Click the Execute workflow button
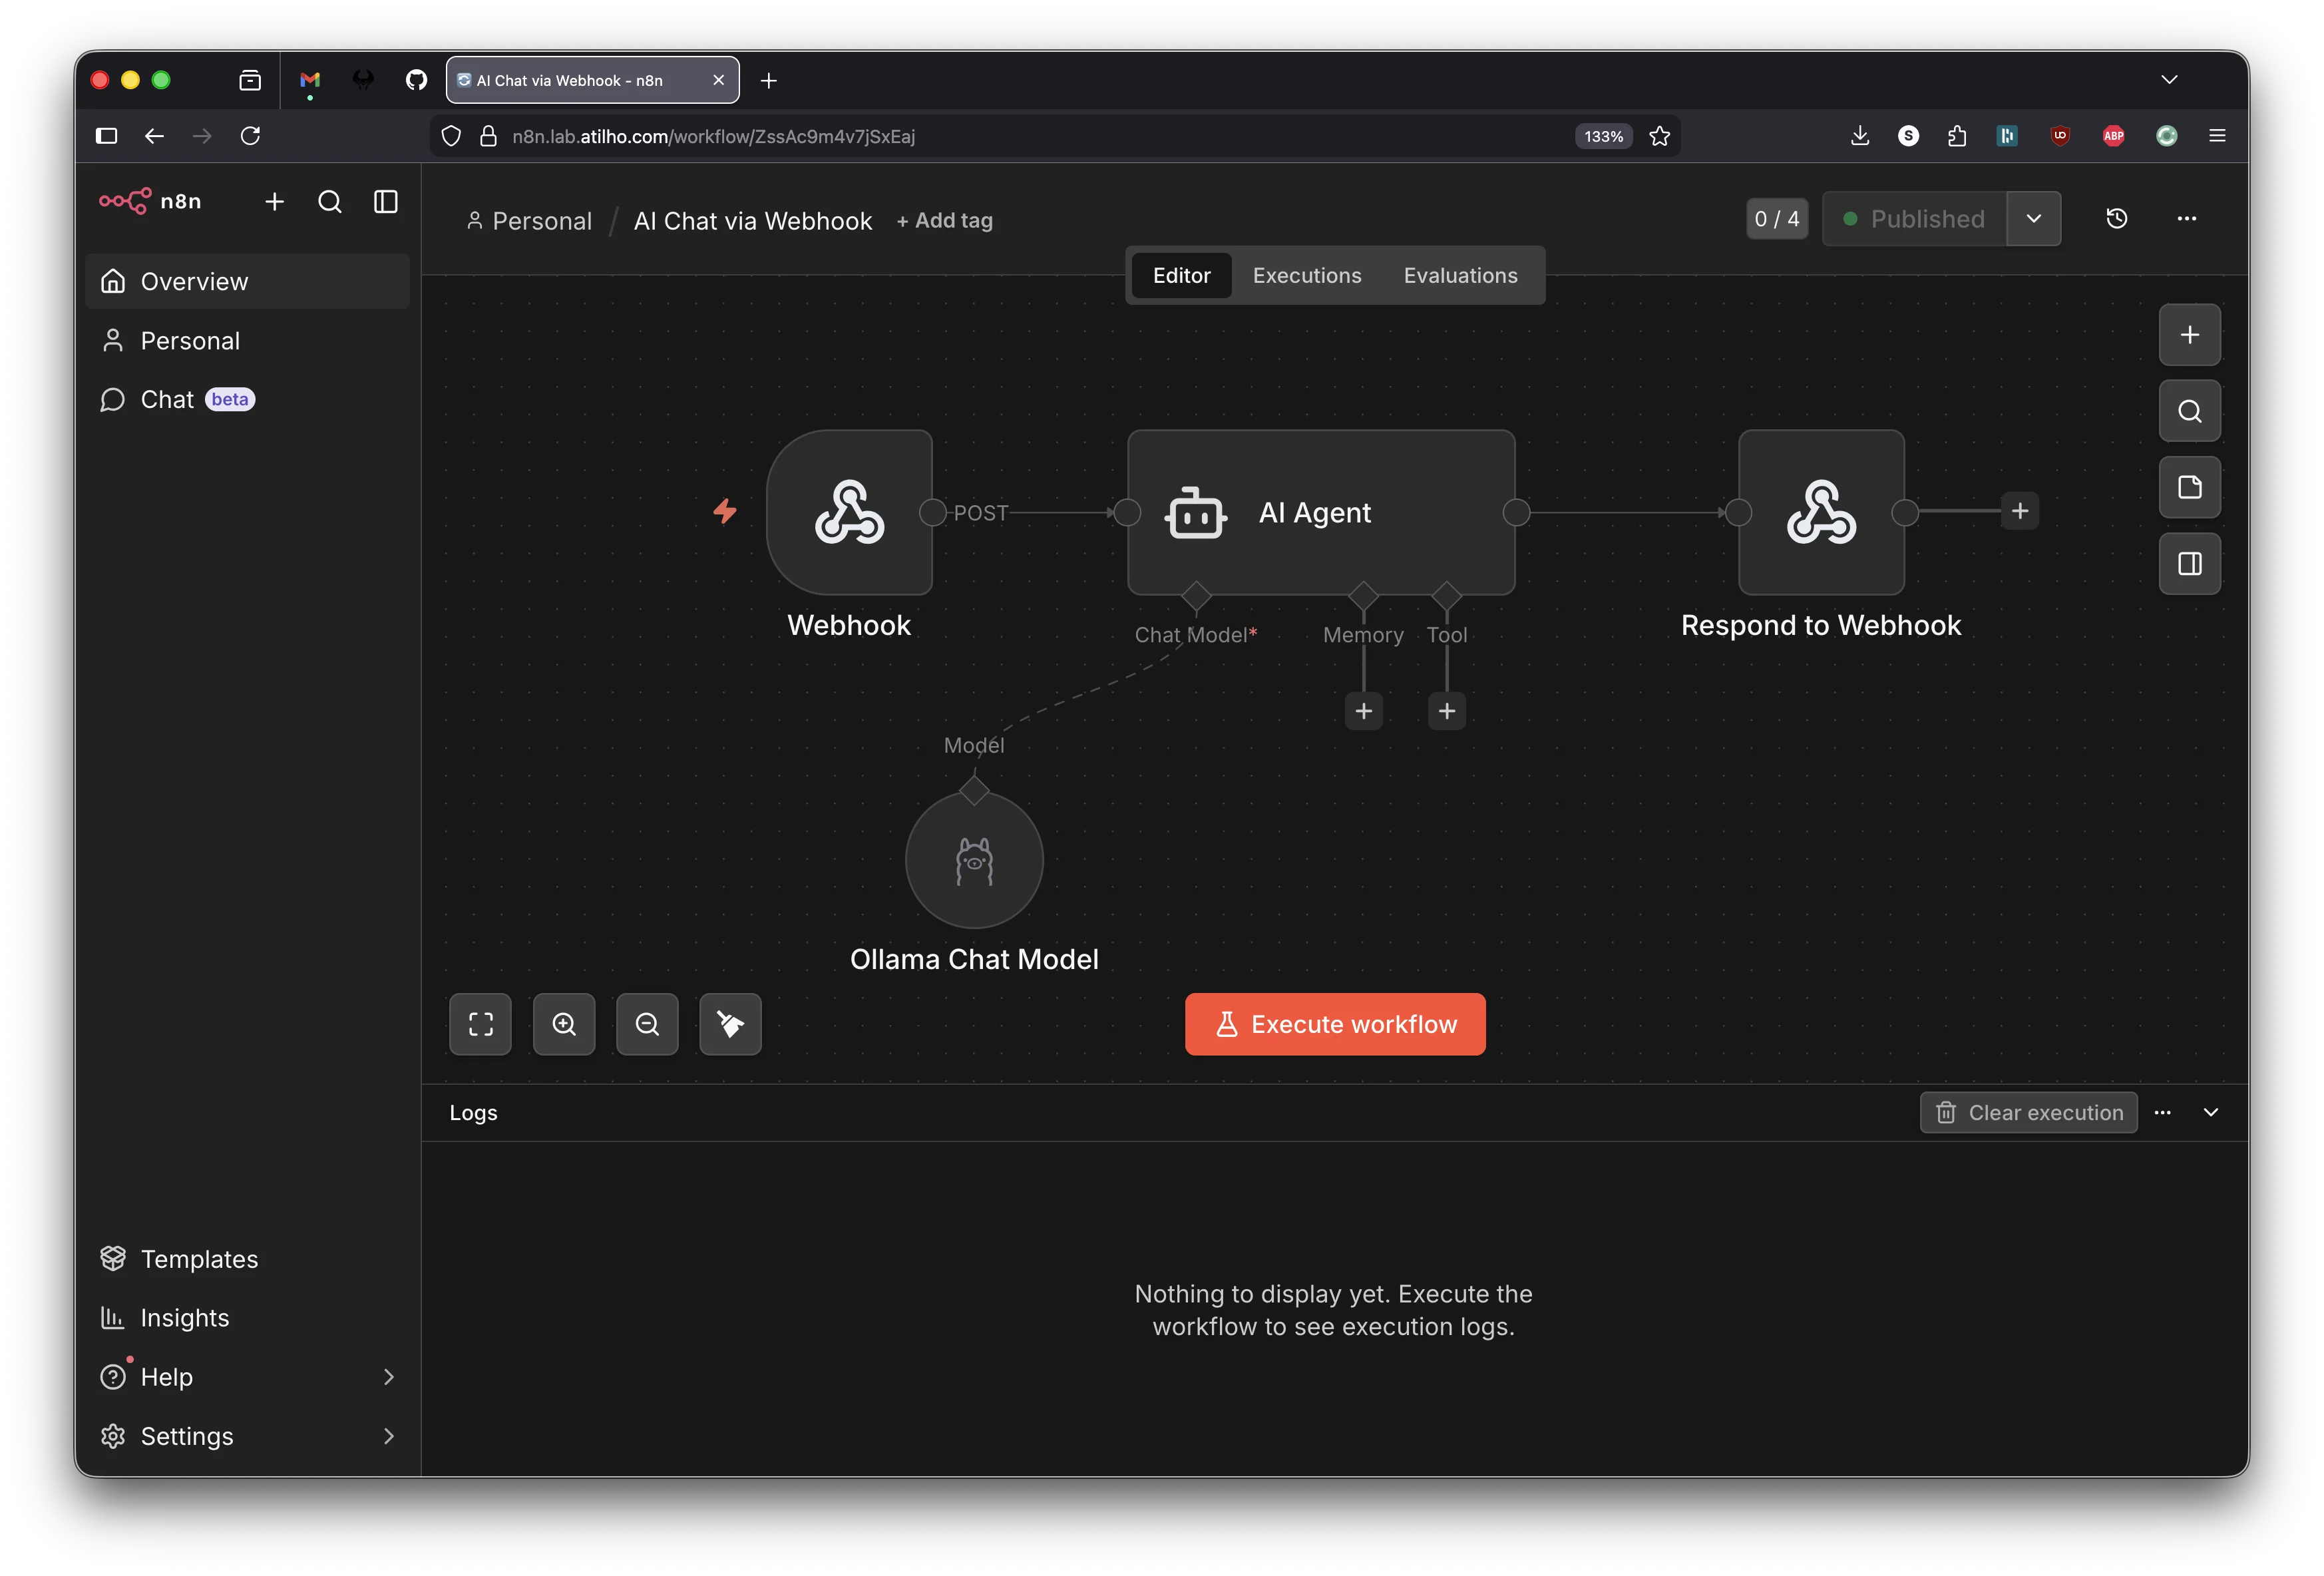Image resolution: width=2324 pixels, height=1576 pixels. pos(1334,1023)
